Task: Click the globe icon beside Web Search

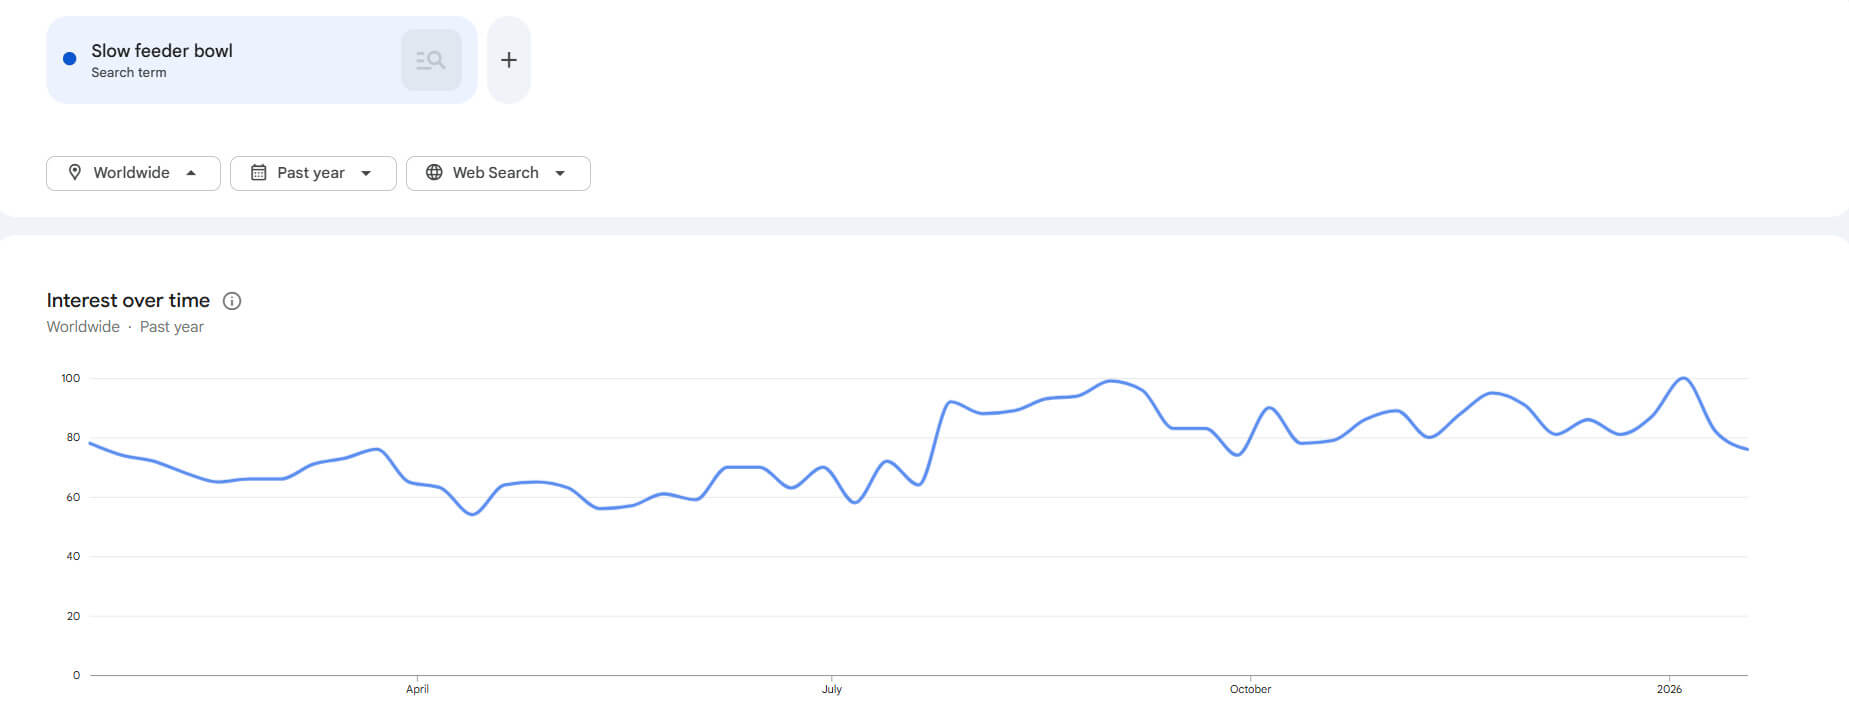Action: [x=434, y=172]
